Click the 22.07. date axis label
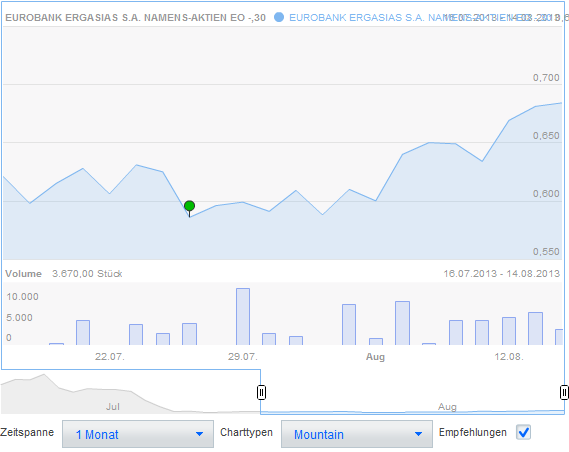Viewport: 569px width, 452px height. point(110,357)
